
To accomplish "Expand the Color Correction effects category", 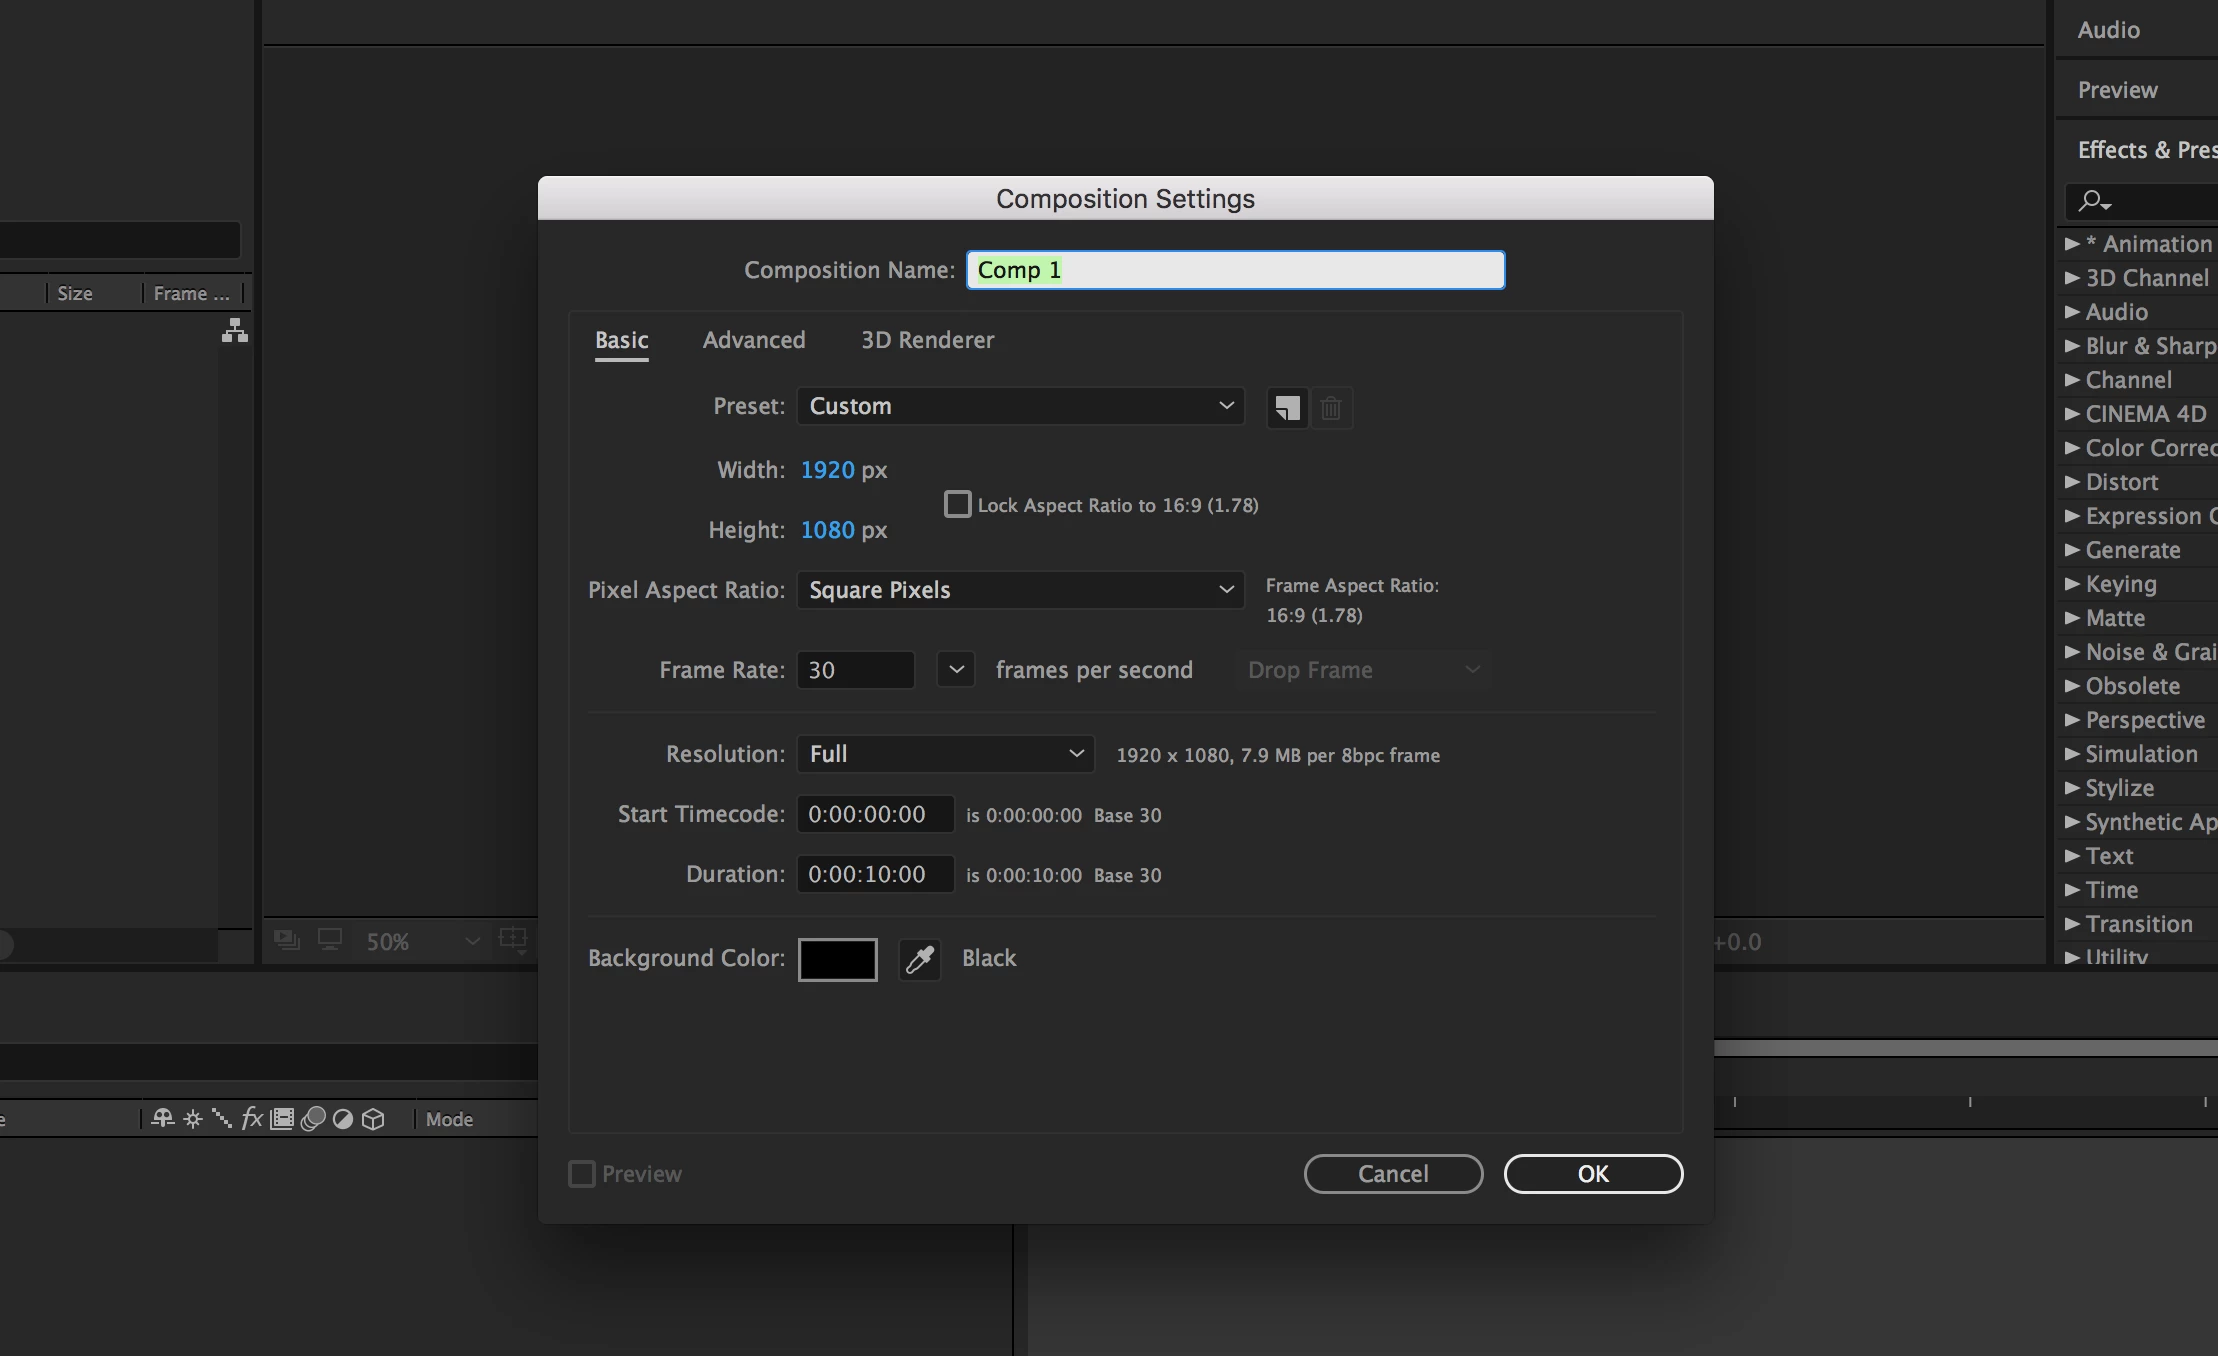I will [2073, 448].
